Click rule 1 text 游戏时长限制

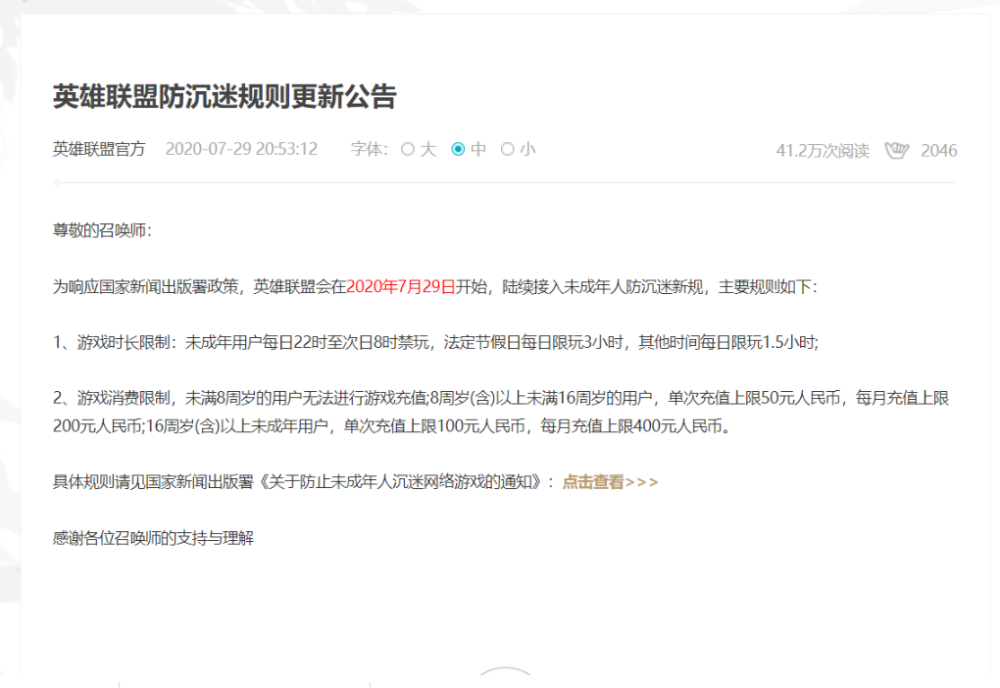point(123,343)
